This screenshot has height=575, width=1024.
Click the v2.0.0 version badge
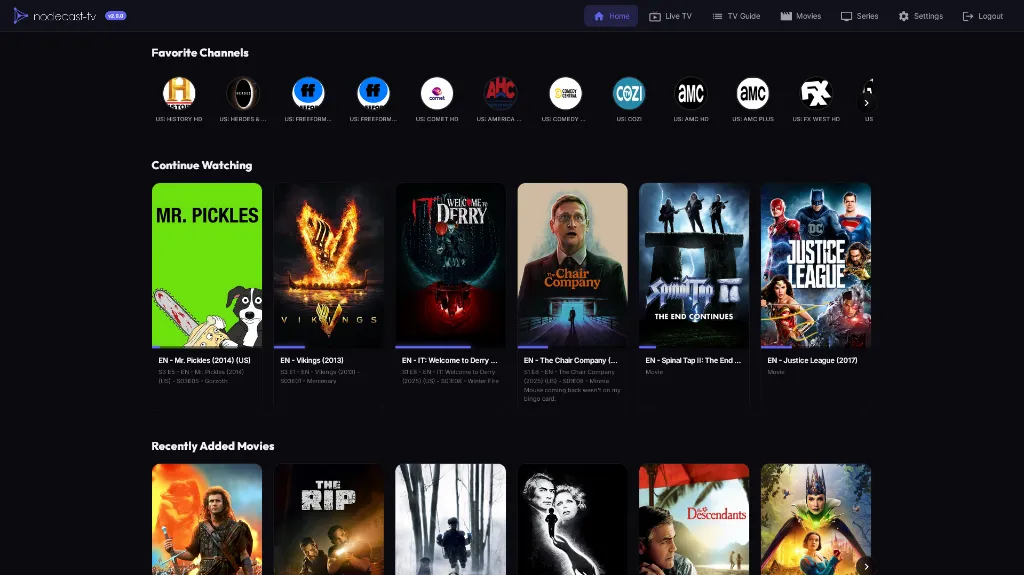116,16
